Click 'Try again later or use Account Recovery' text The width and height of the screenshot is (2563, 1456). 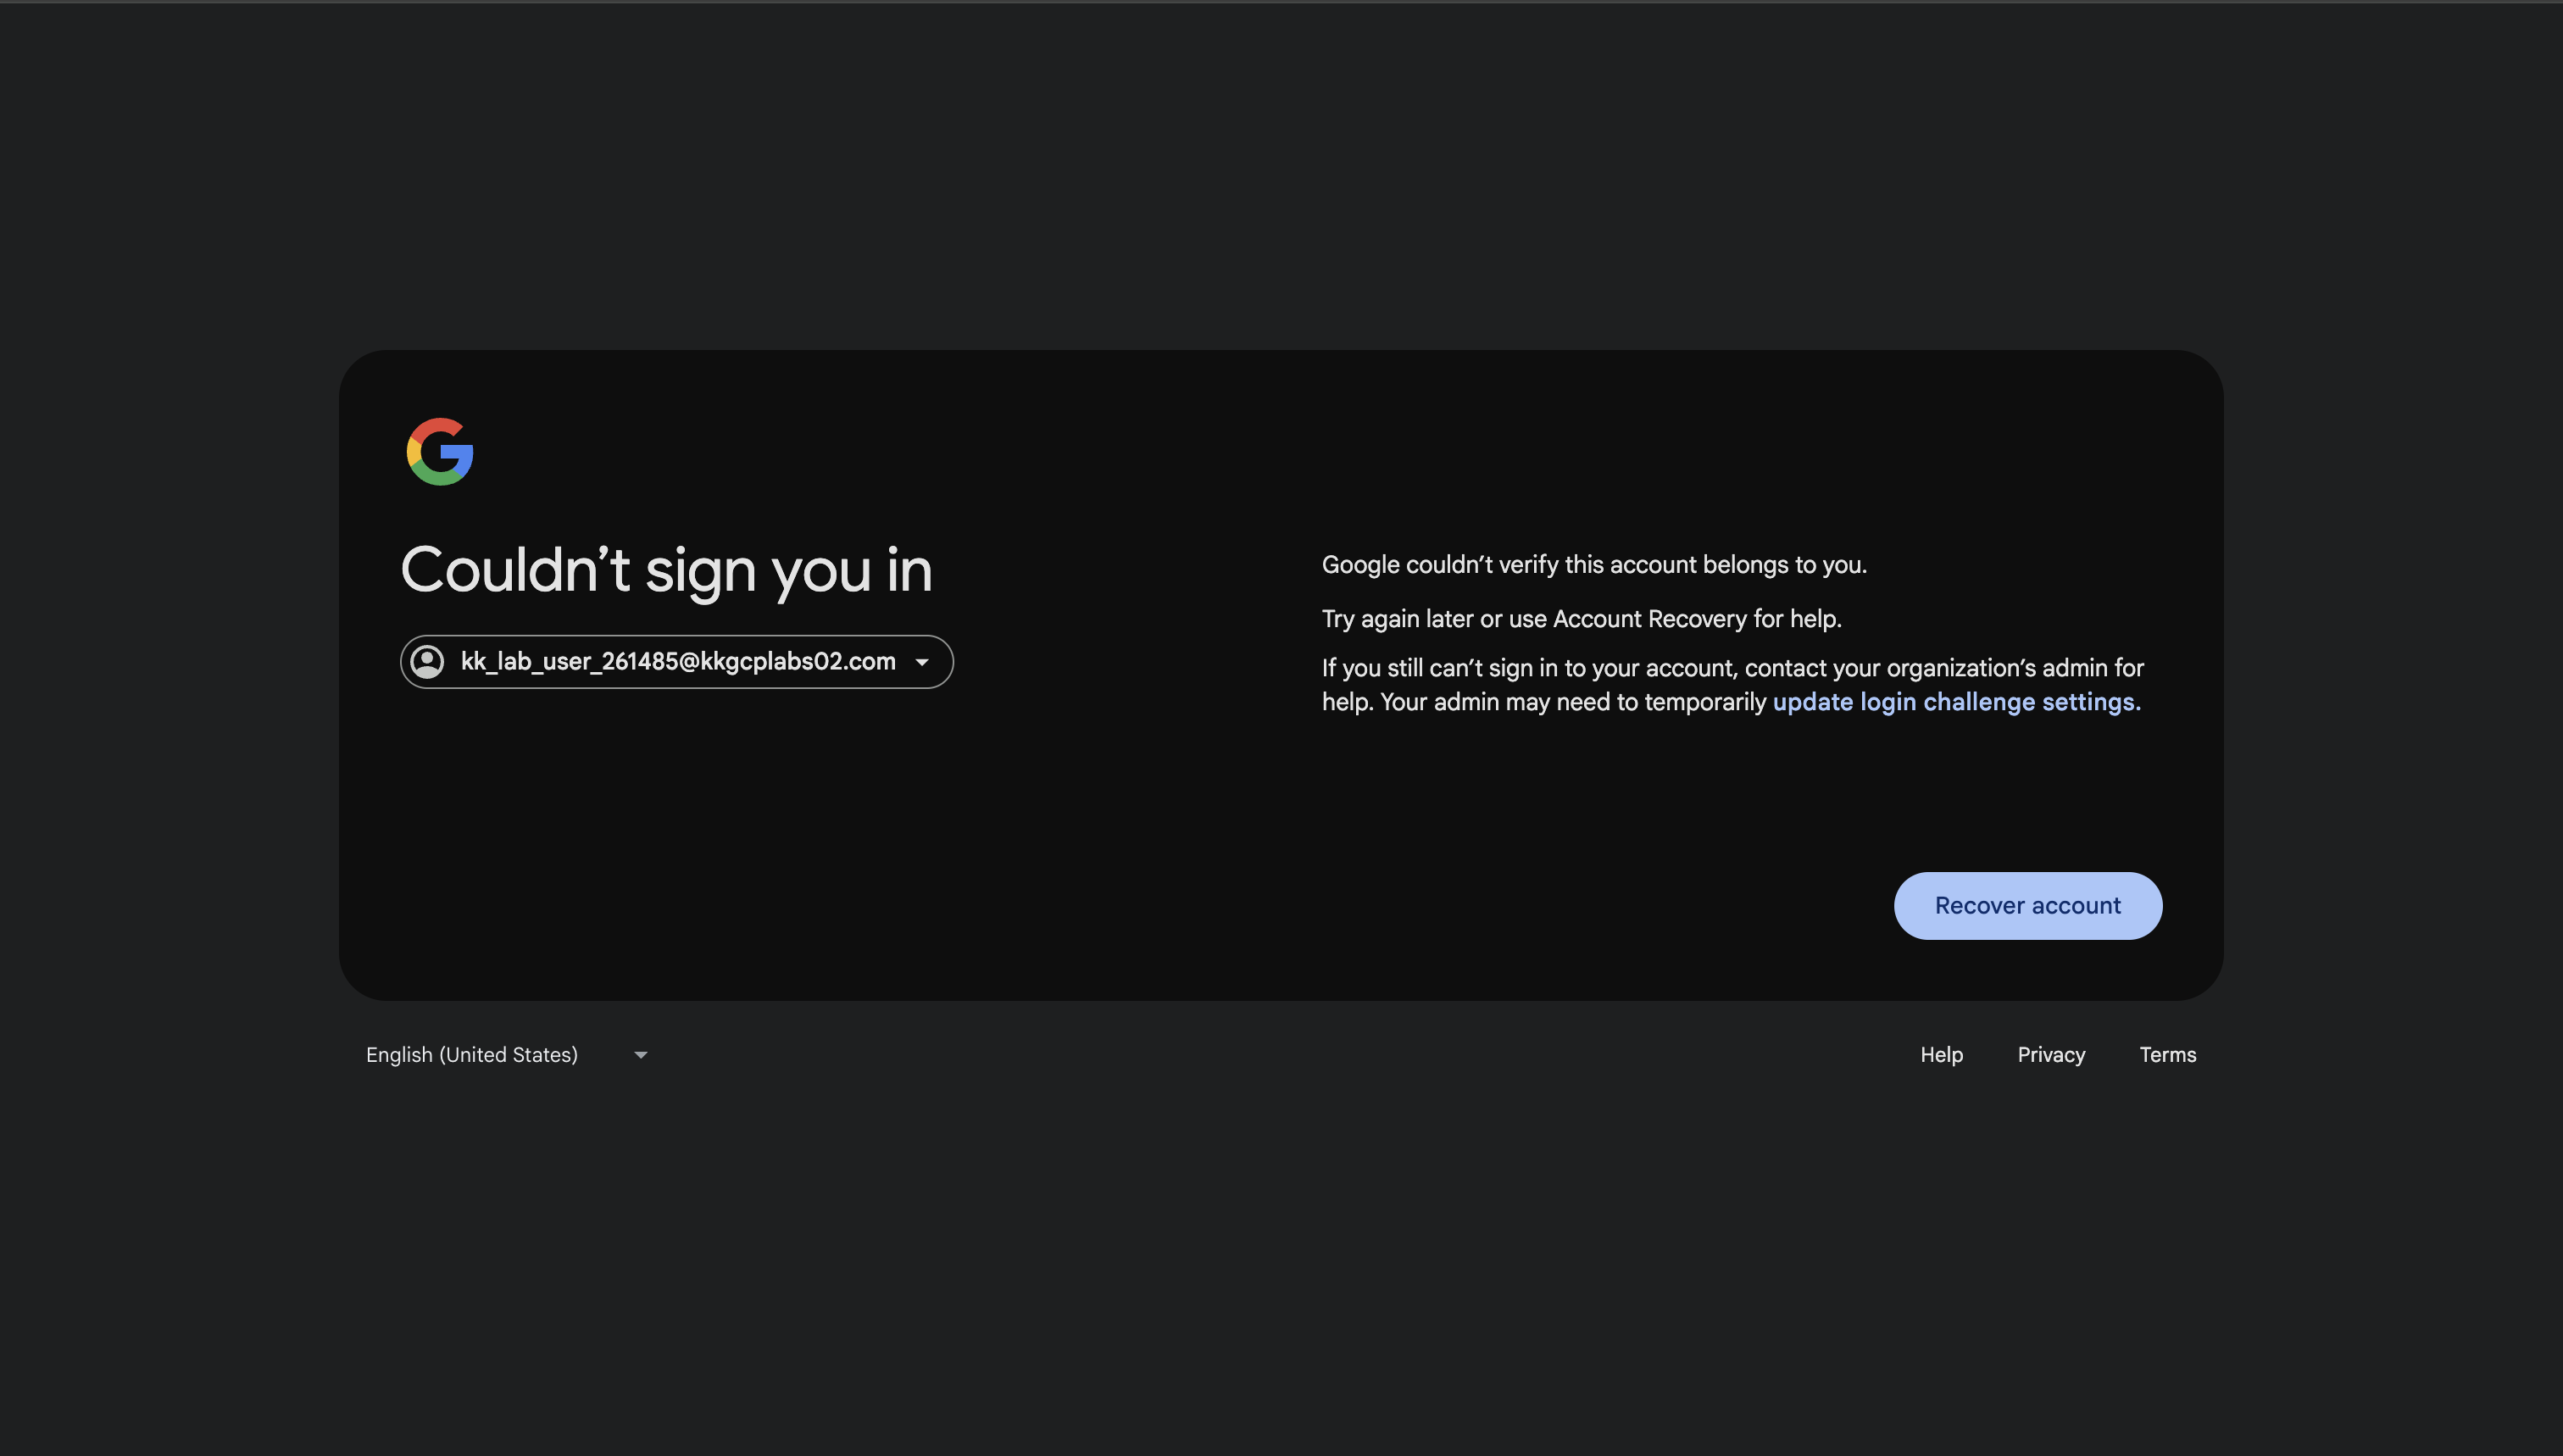(x=1534, y=619)
